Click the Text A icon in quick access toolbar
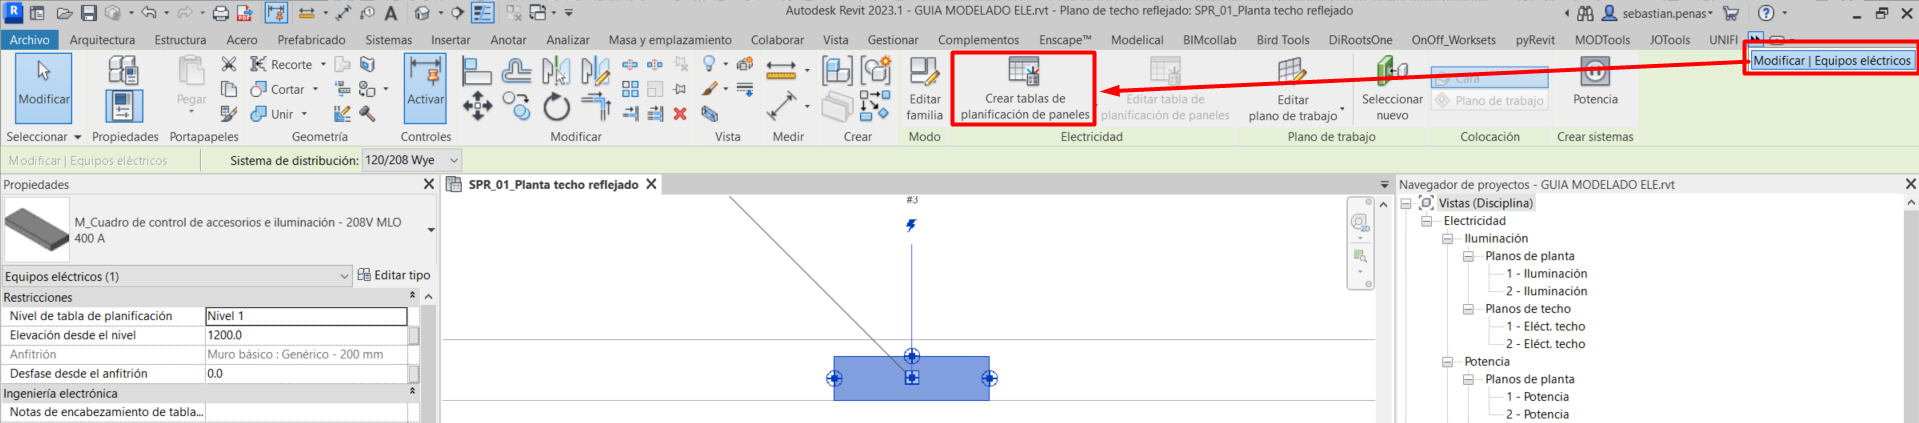 pos(391,13)
